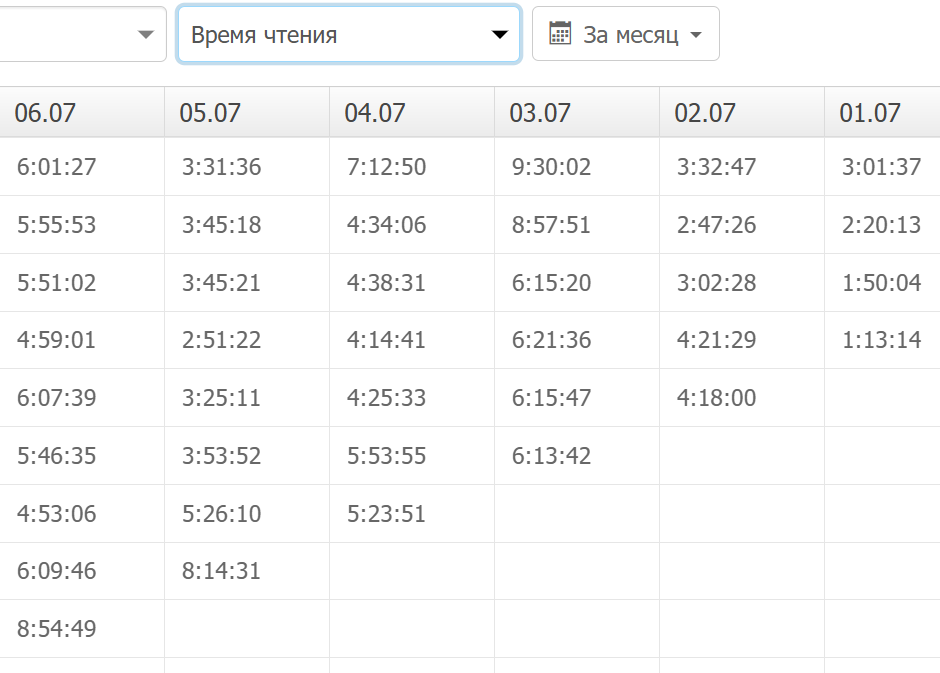This screenshot has height=673, width=940.
Task: Select the 03.07 column header
Action: coord(541,113)
